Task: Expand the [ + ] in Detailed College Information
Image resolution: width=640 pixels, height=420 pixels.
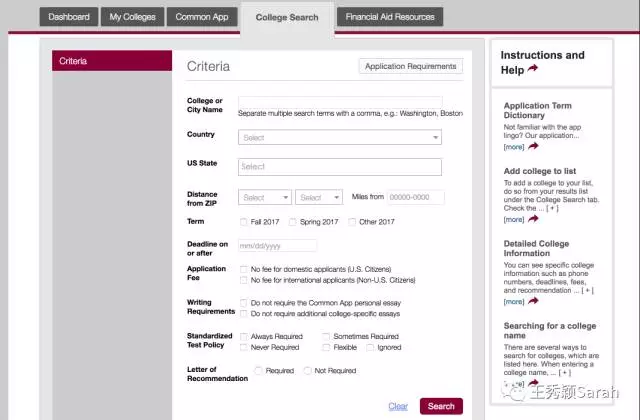Action: tap(587, 290)
